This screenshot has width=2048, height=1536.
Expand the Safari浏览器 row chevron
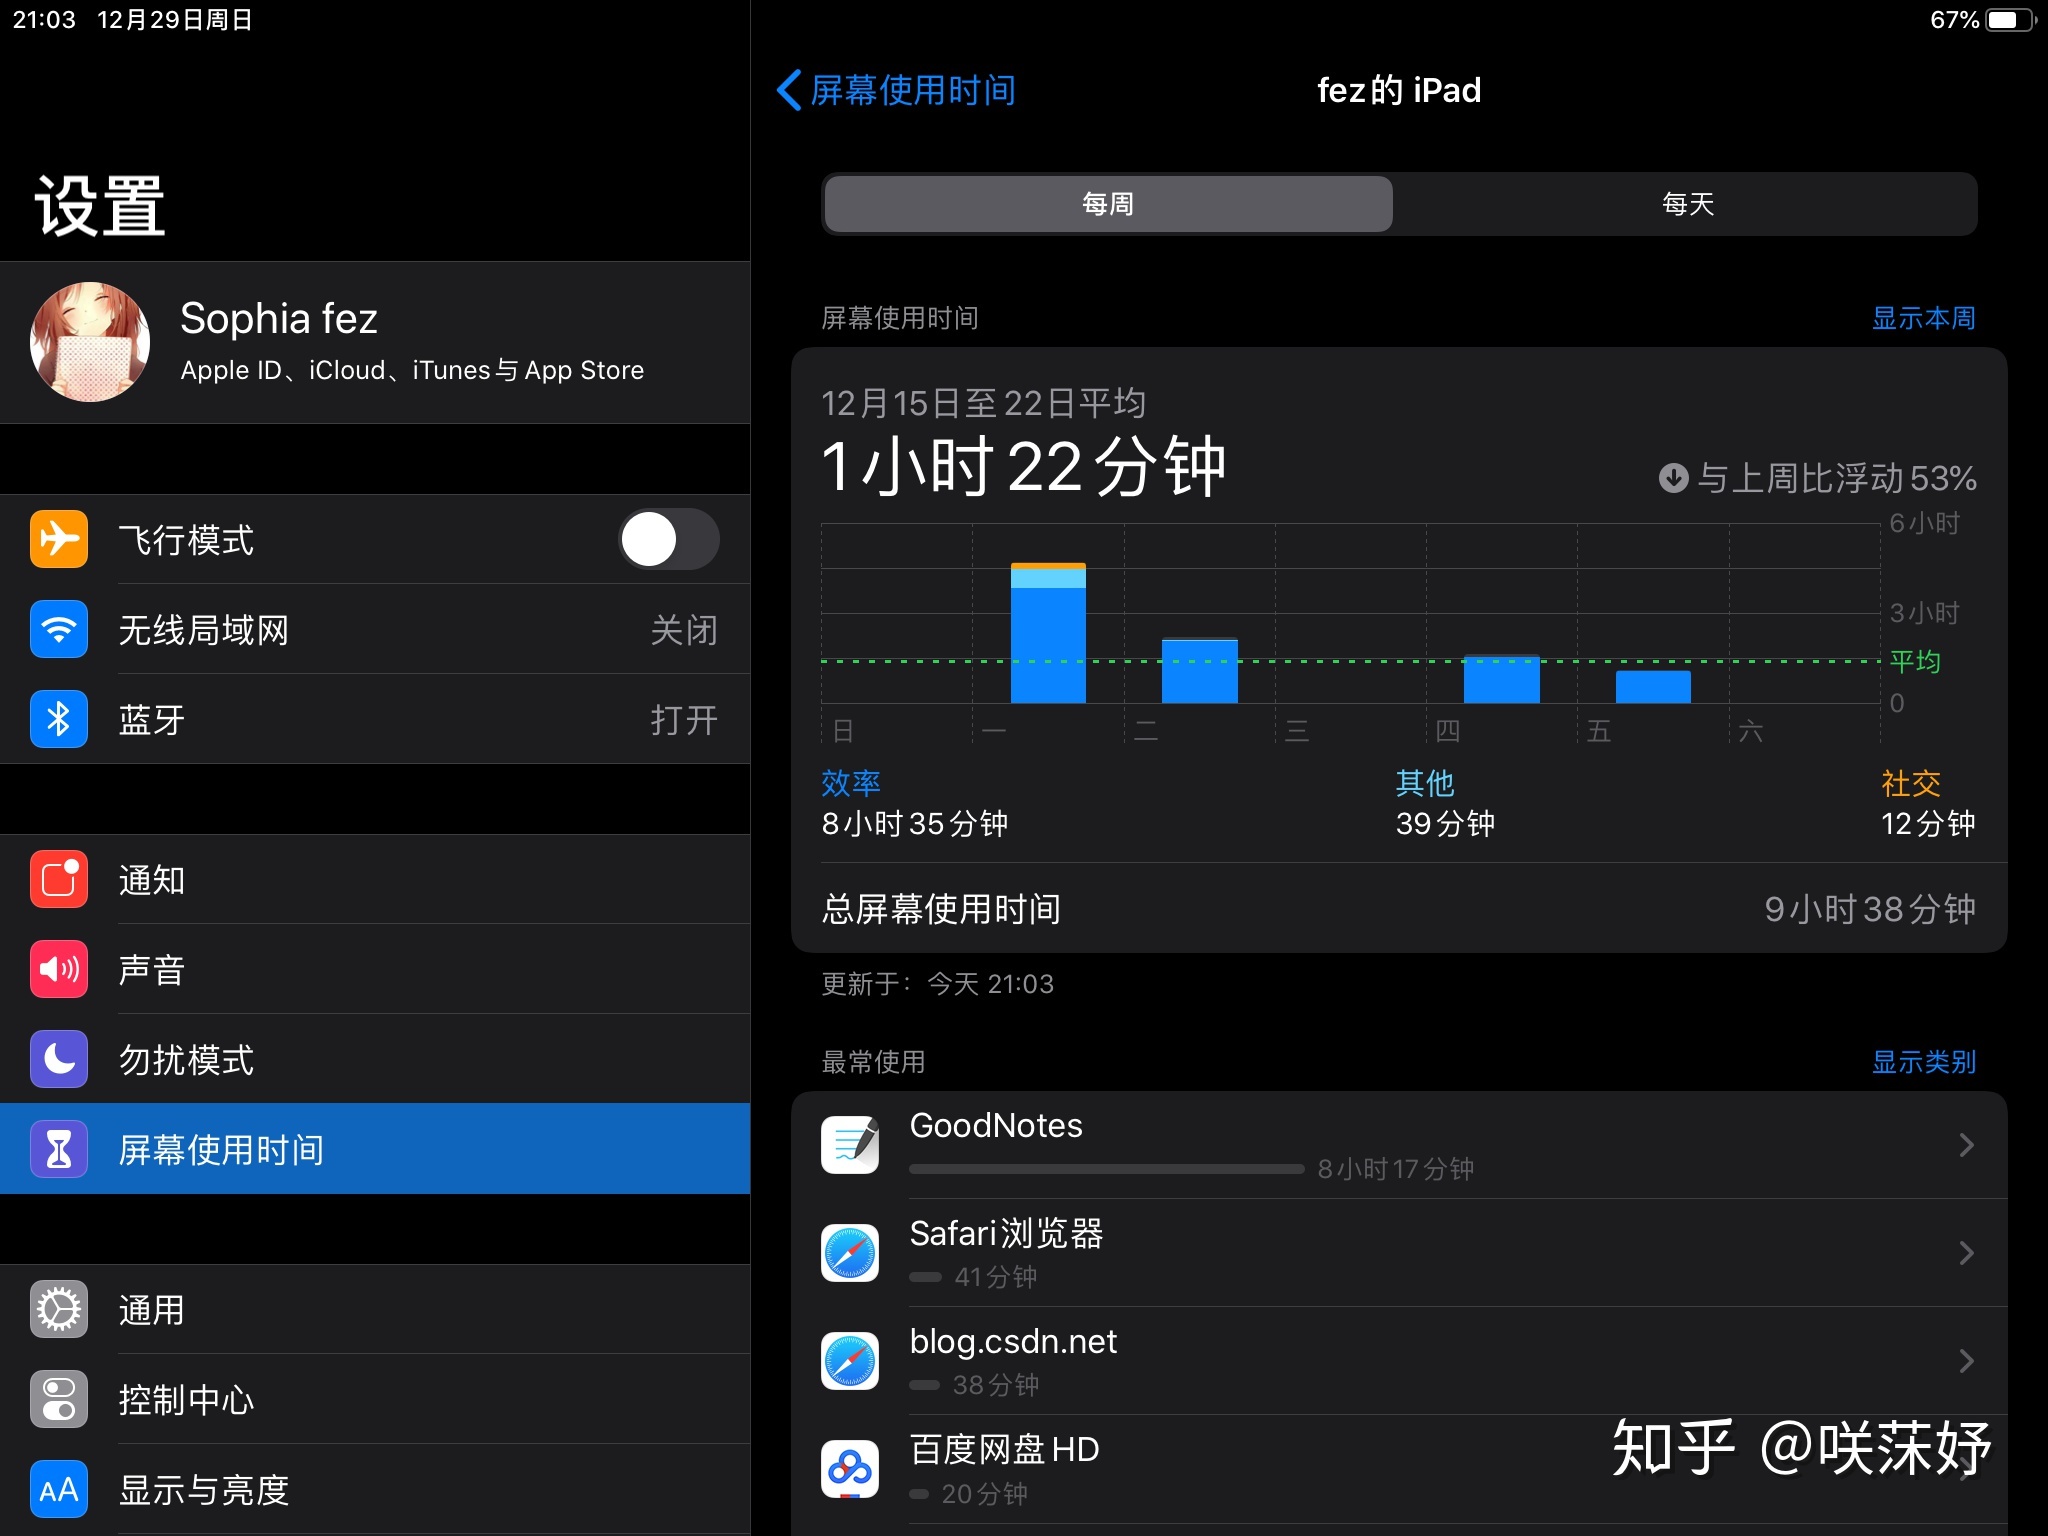click(x=1966, y=1253)
